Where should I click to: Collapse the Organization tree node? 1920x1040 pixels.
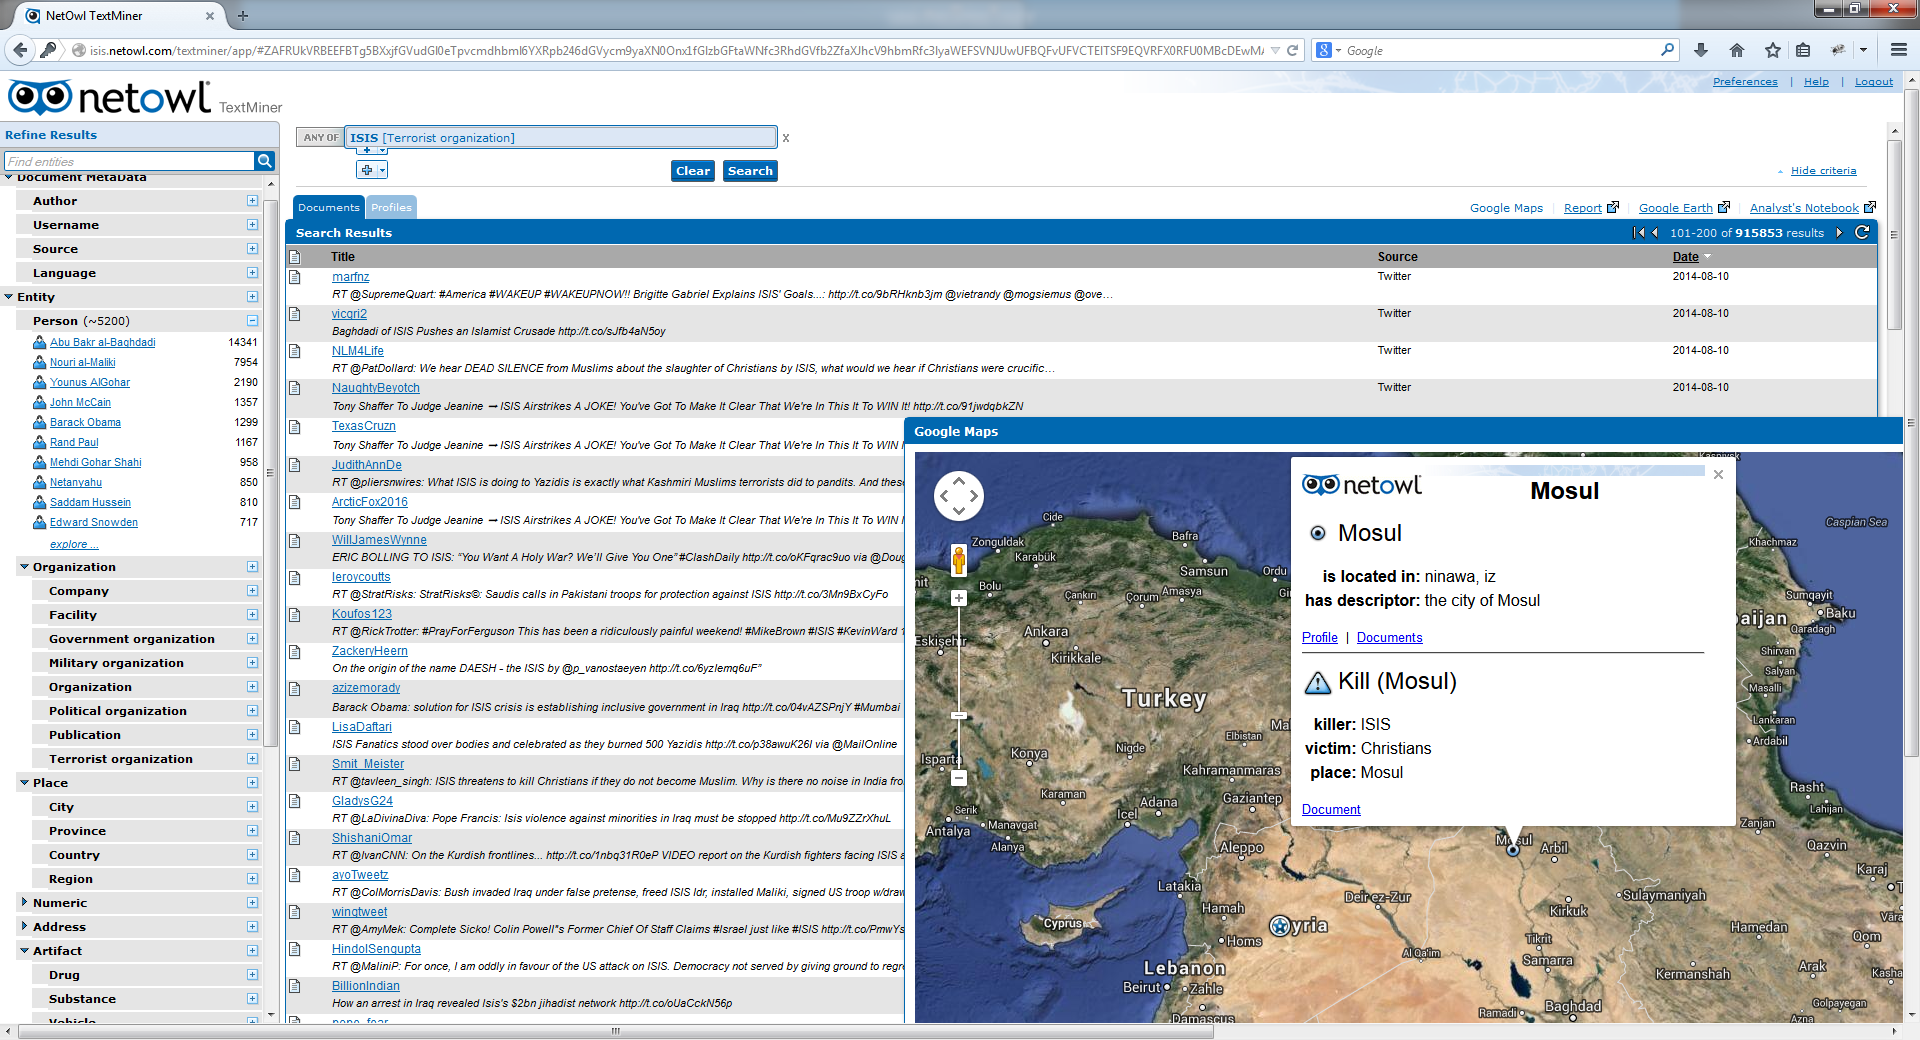(24, 567)
